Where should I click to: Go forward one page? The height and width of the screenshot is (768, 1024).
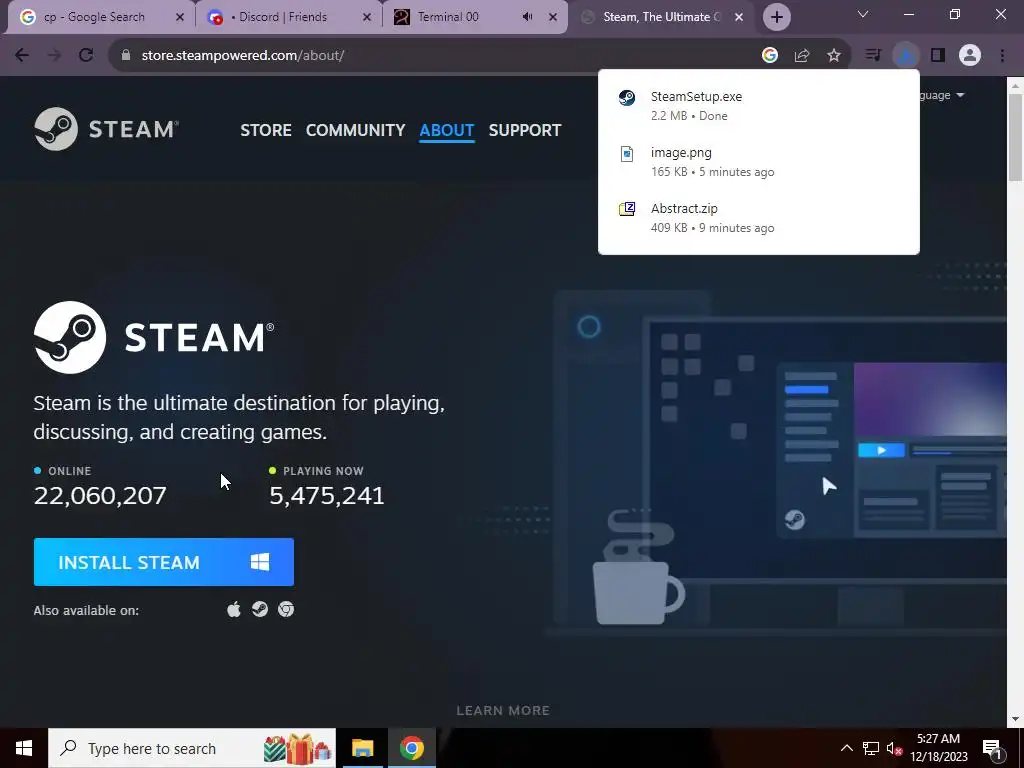pyautogui.click(x=54, y=56)
